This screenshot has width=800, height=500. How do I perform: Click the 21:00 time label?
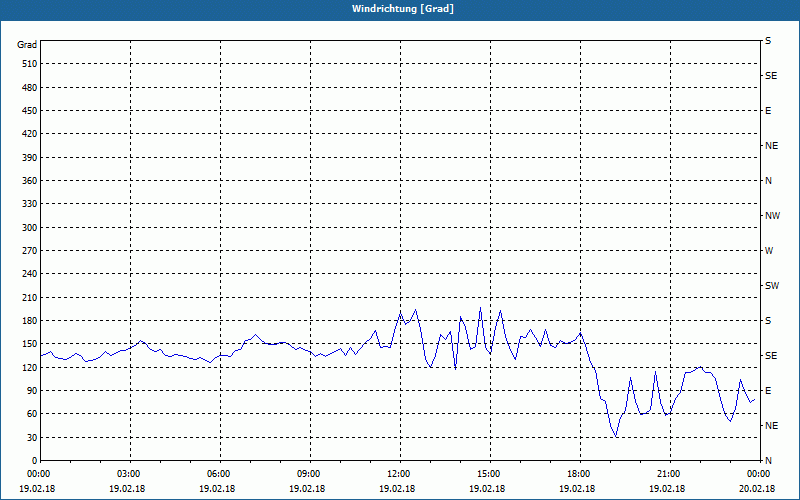click(670, 474)
